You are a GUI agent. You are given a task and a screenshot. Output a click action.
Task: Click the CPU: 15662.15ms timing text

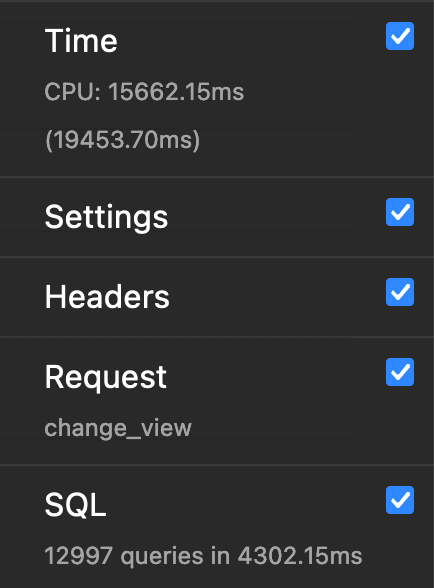(144, 92)
